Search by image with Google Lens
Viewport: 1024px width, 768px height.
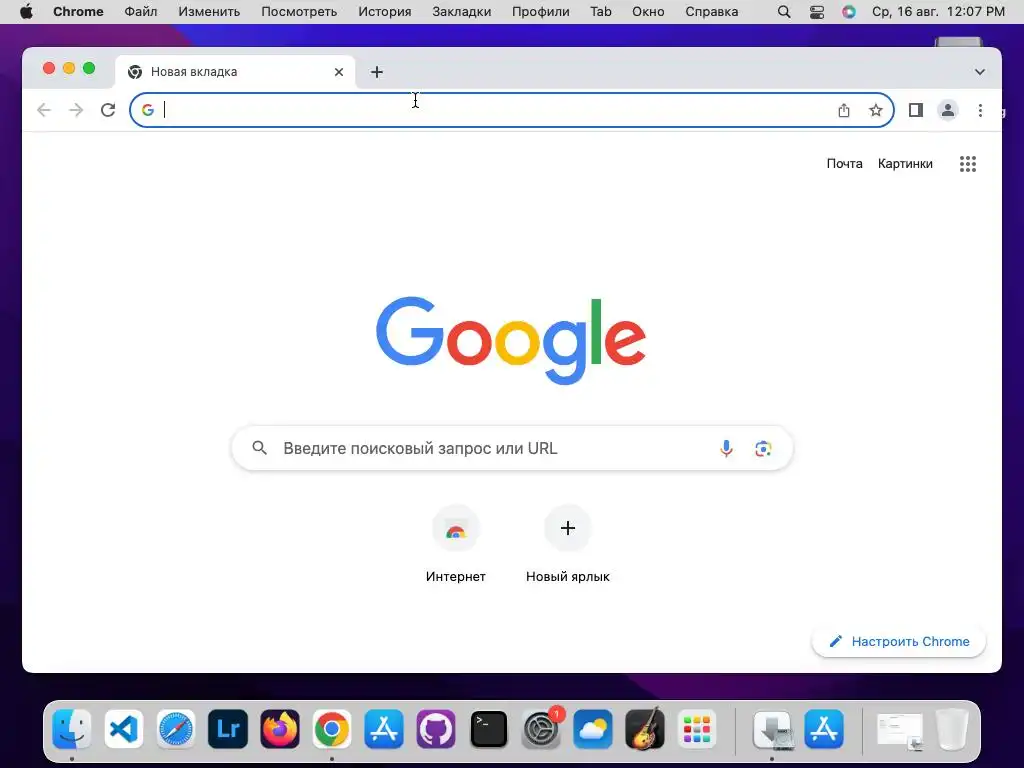tap(763, 449)
